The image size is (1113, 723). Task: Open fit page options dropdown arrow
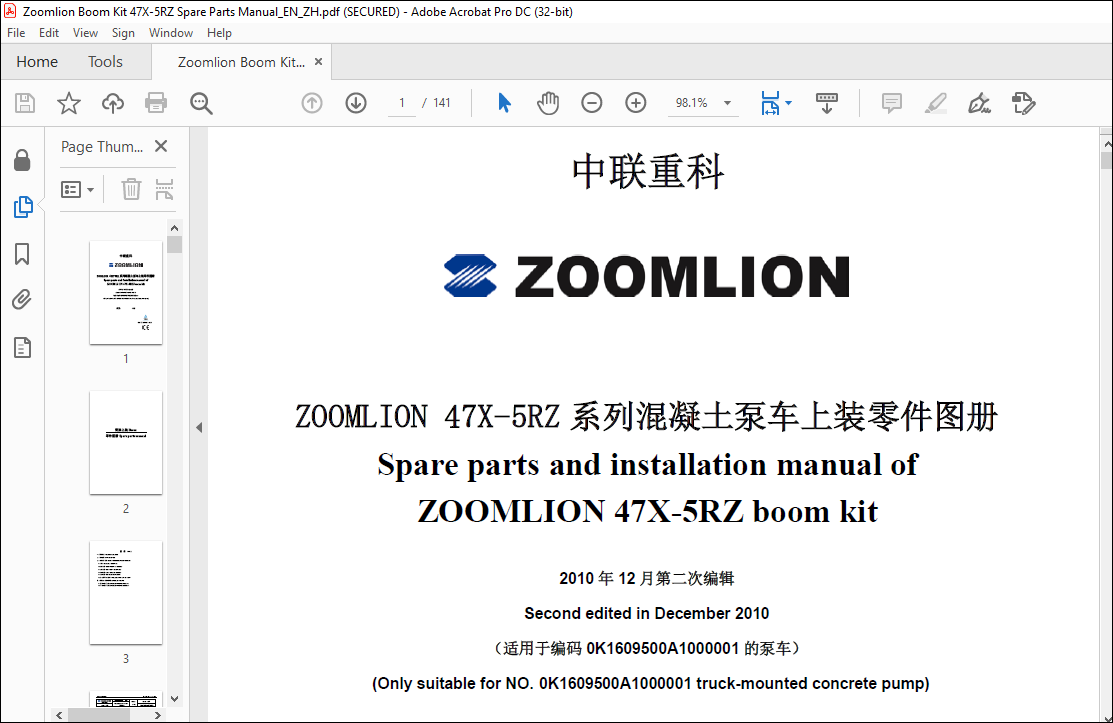(x=789, y=103)
